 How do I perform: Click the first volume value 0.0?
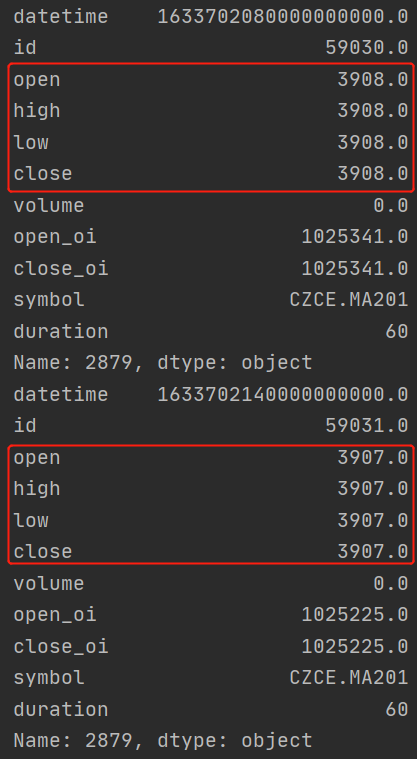coord(391,205)
